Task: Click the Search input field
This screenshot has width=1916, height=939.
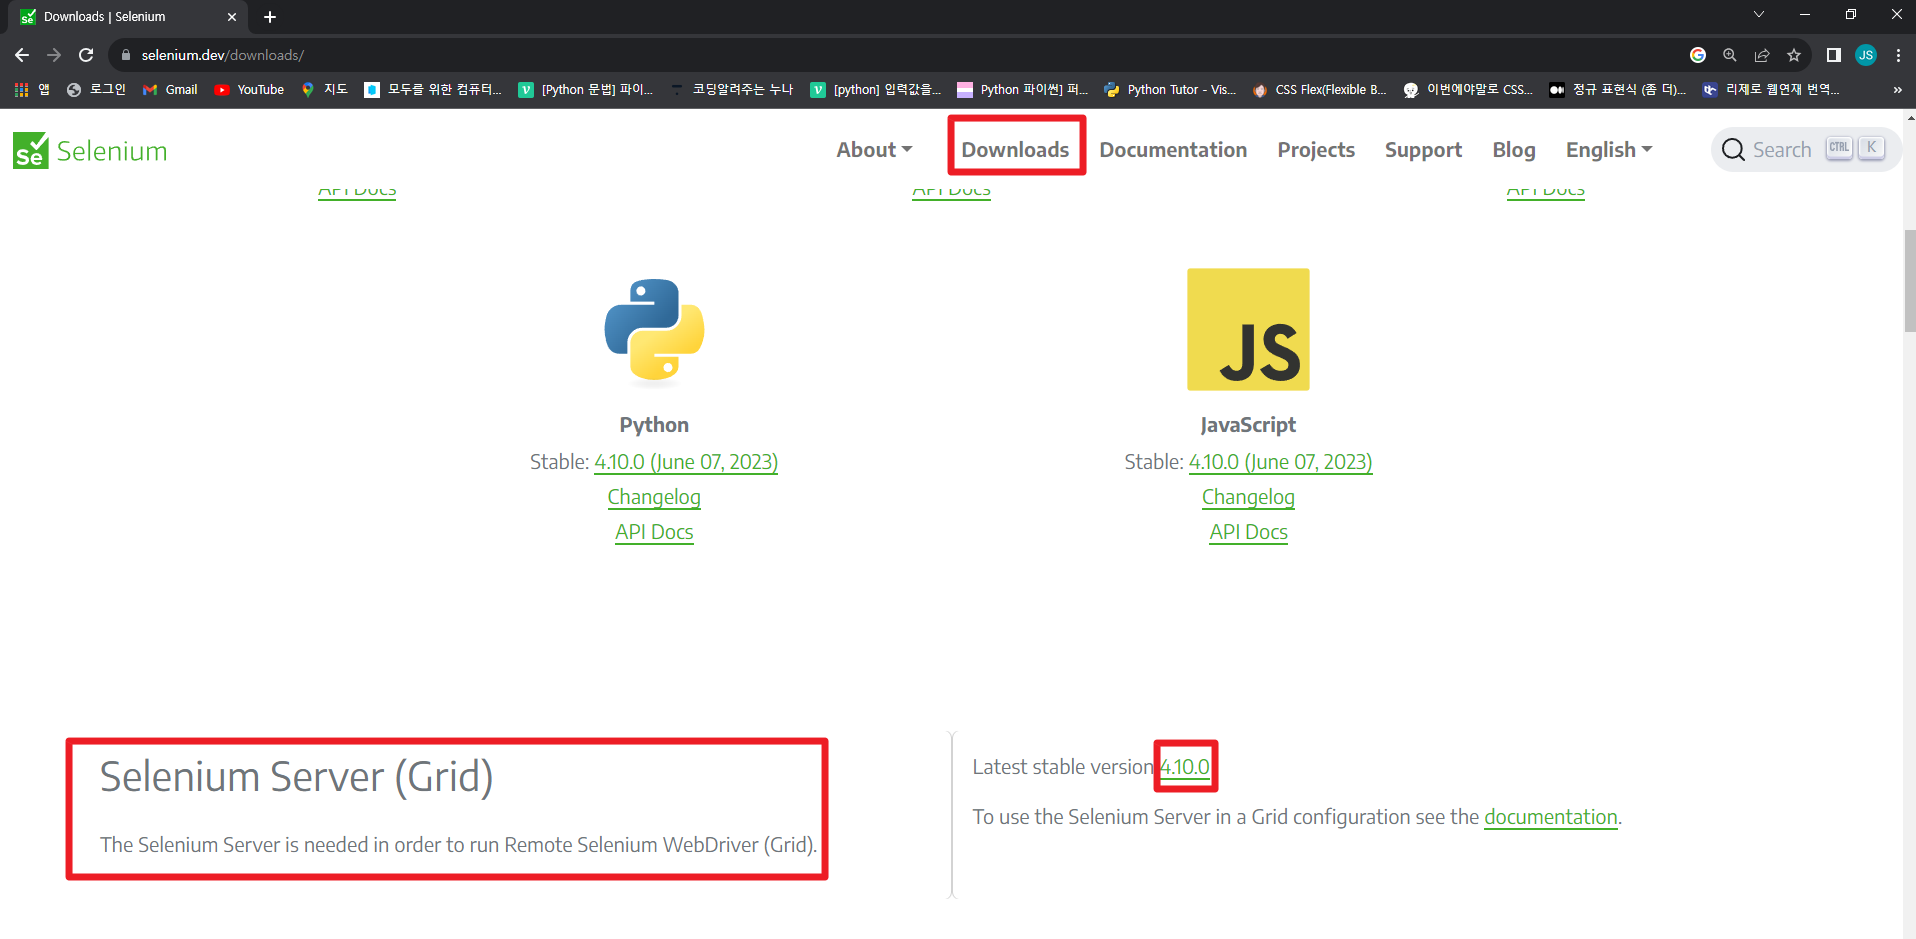Action: [x=1805, y=150]
